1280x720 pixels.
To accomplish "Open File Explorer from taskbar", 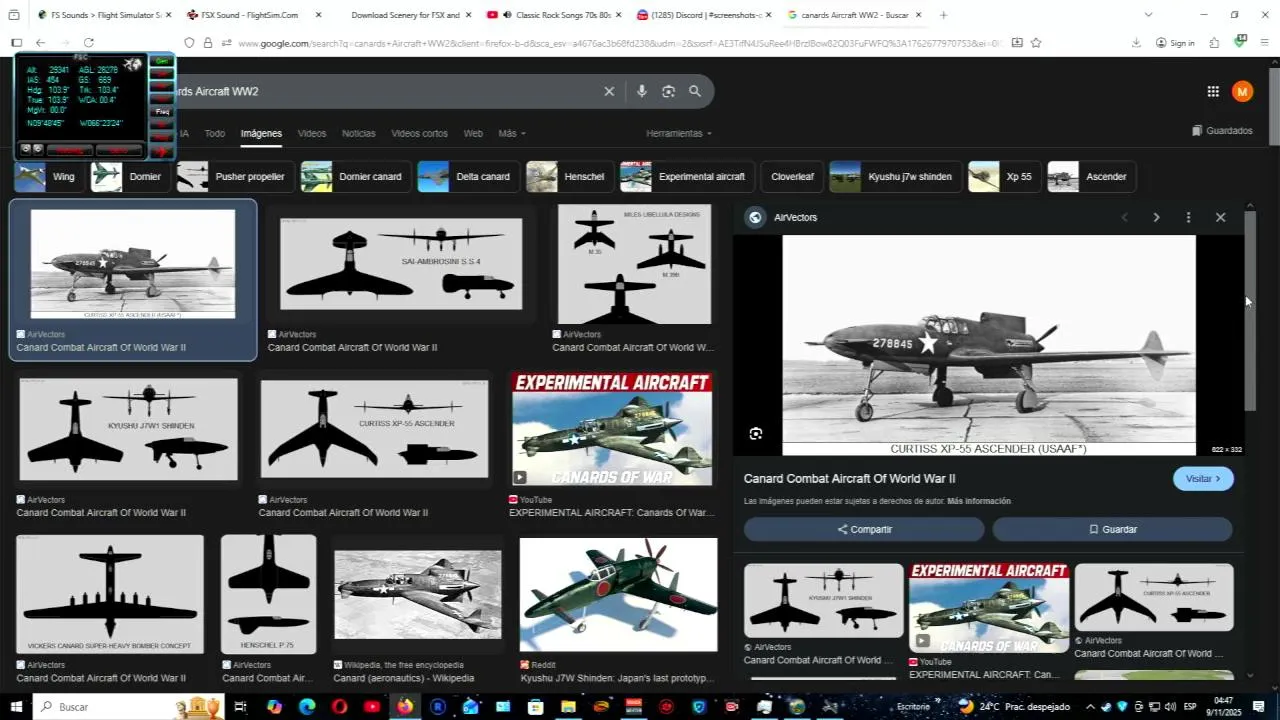I will pyautogui.click(x=568, y=707).
